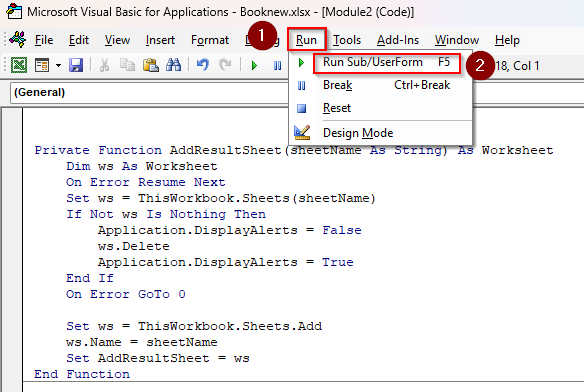Viewport: 584px width, 392px height.
Task: Open the Format menu
Action: 210,40
